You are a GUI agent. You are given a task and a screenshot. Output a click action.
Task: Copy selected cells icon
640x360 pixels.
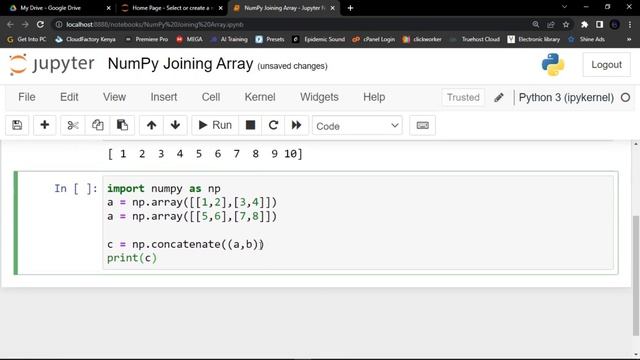[97, 125]
